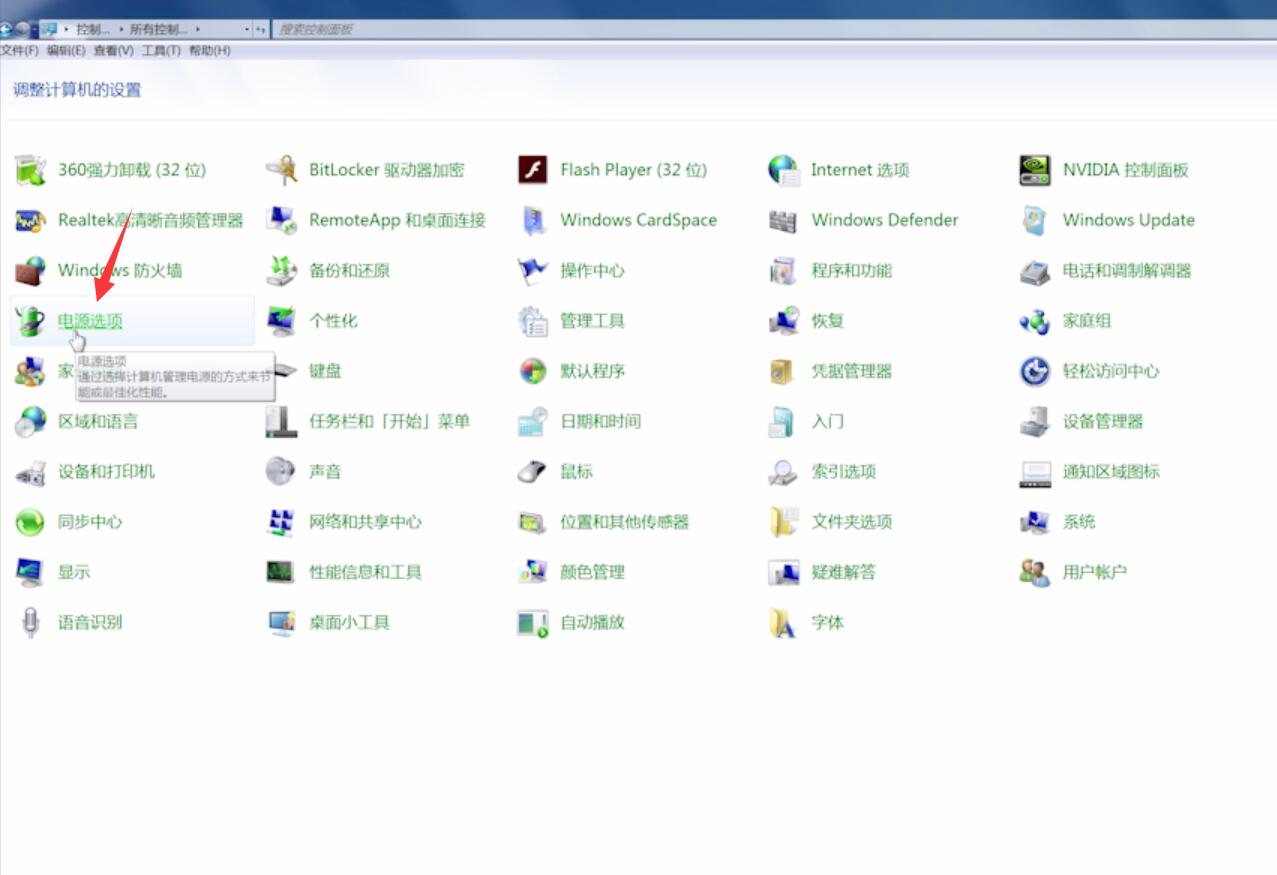Click the Realtek高清晰音频管理器 icon
The width and height of the screenshot is (1277, 875).
pos(31,220)
